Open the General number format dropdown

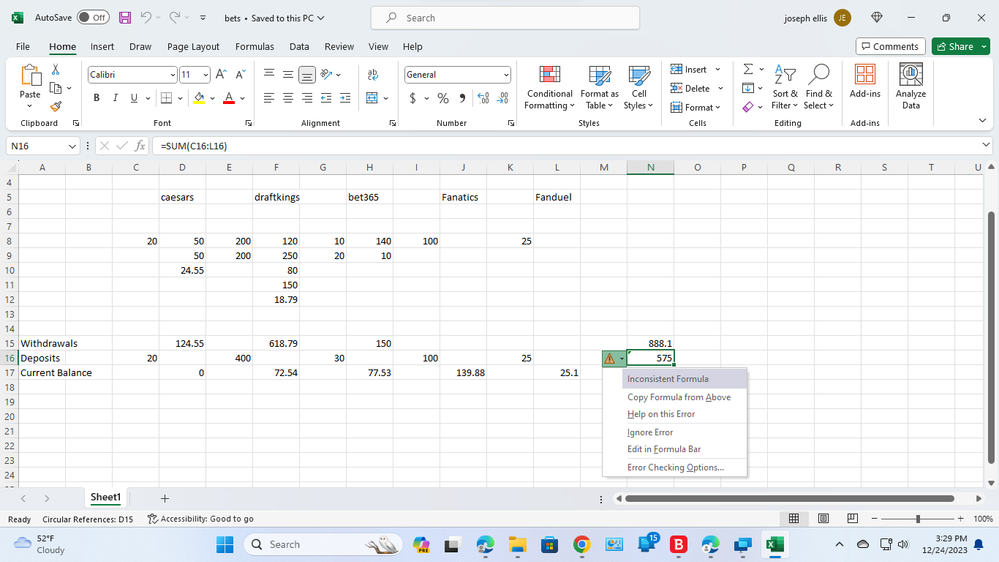pos(506,75)
